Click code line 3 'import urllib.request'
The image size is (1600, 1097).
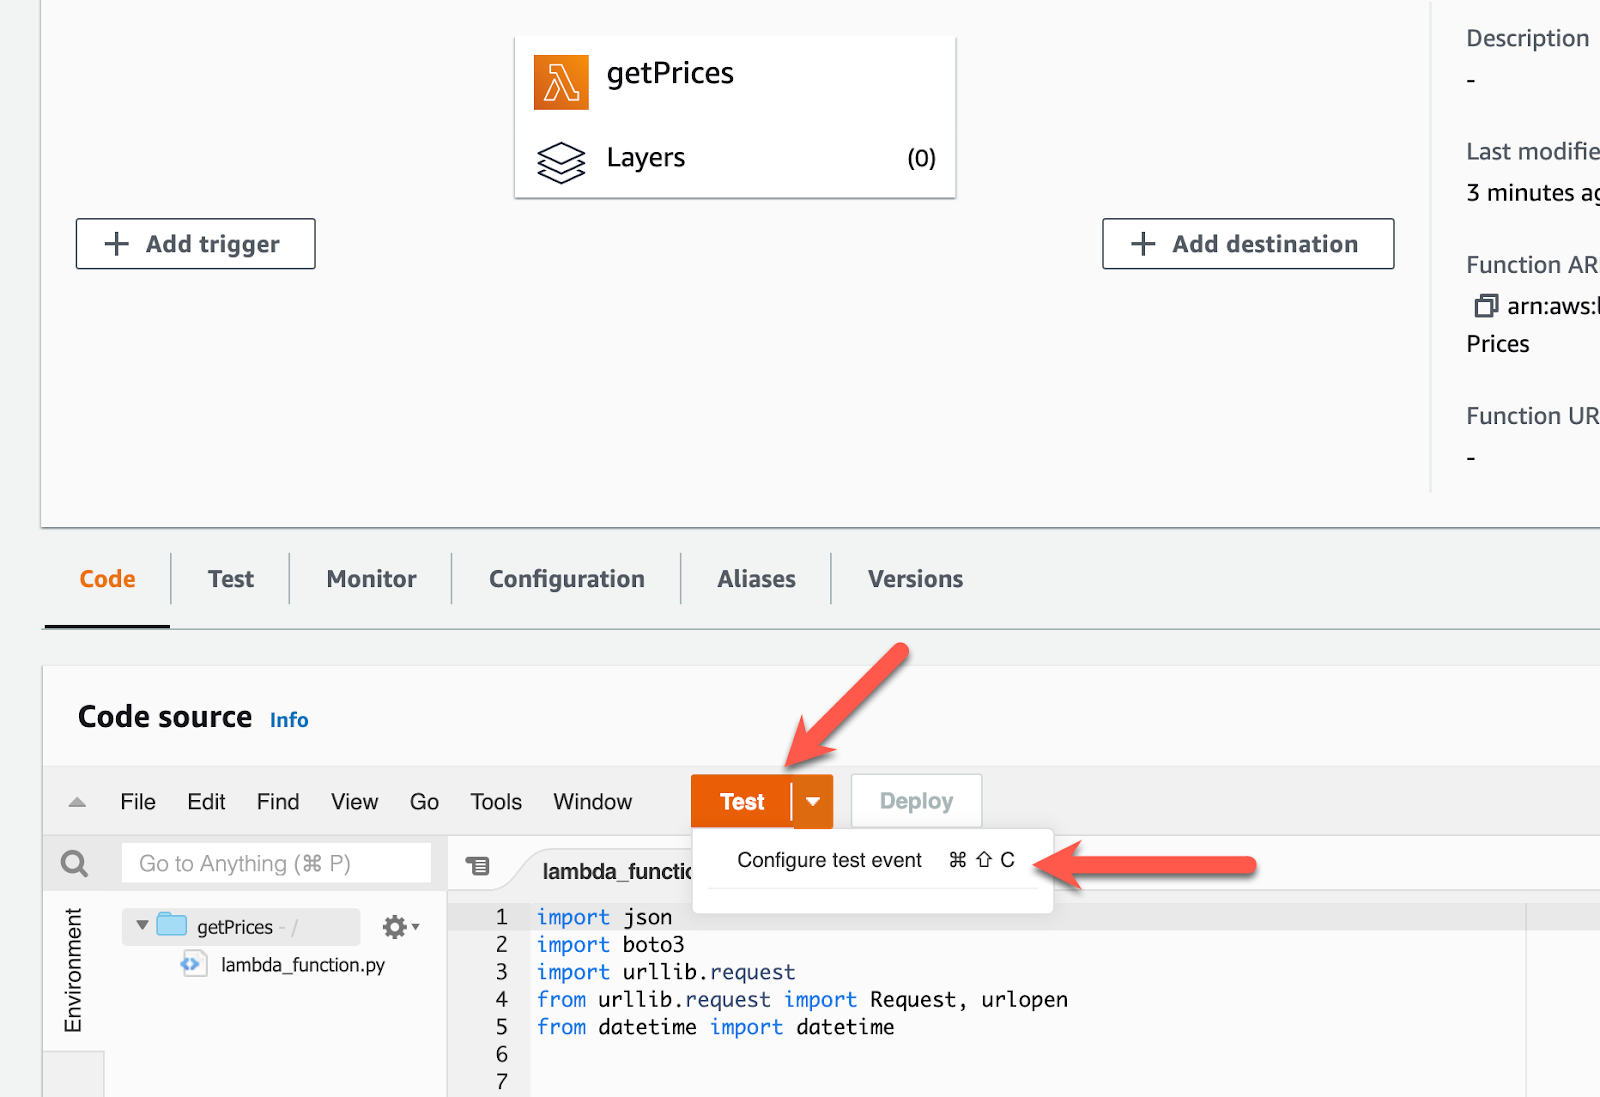(x=666, y=972)
